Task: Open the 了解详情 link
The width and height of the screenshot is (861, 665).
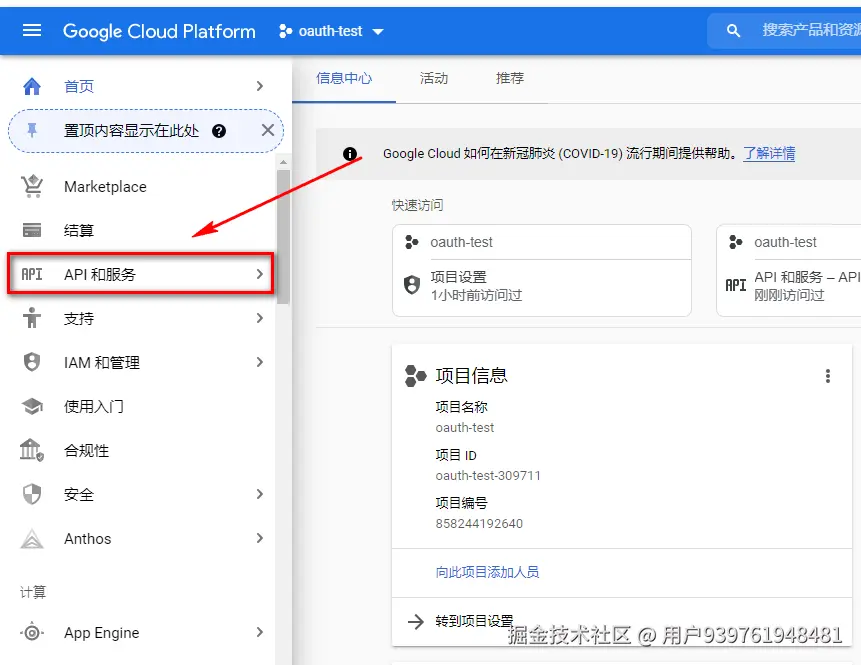Action: click(x=769, y=153)
